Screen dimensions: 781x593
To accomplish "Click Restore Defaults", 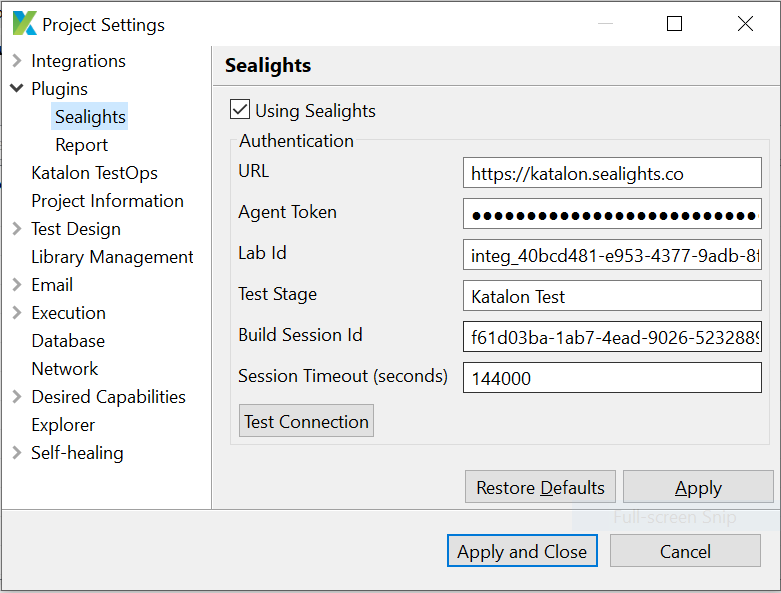I will click(540, 487).
